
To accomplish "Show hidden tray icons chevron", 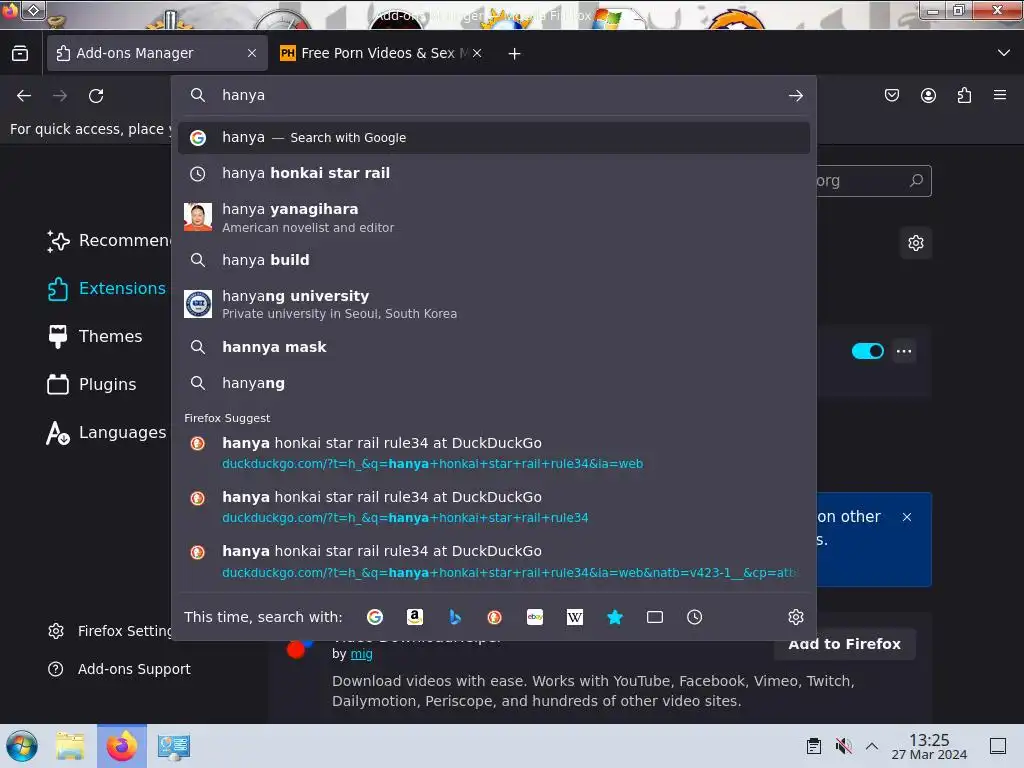I will 872,746.
